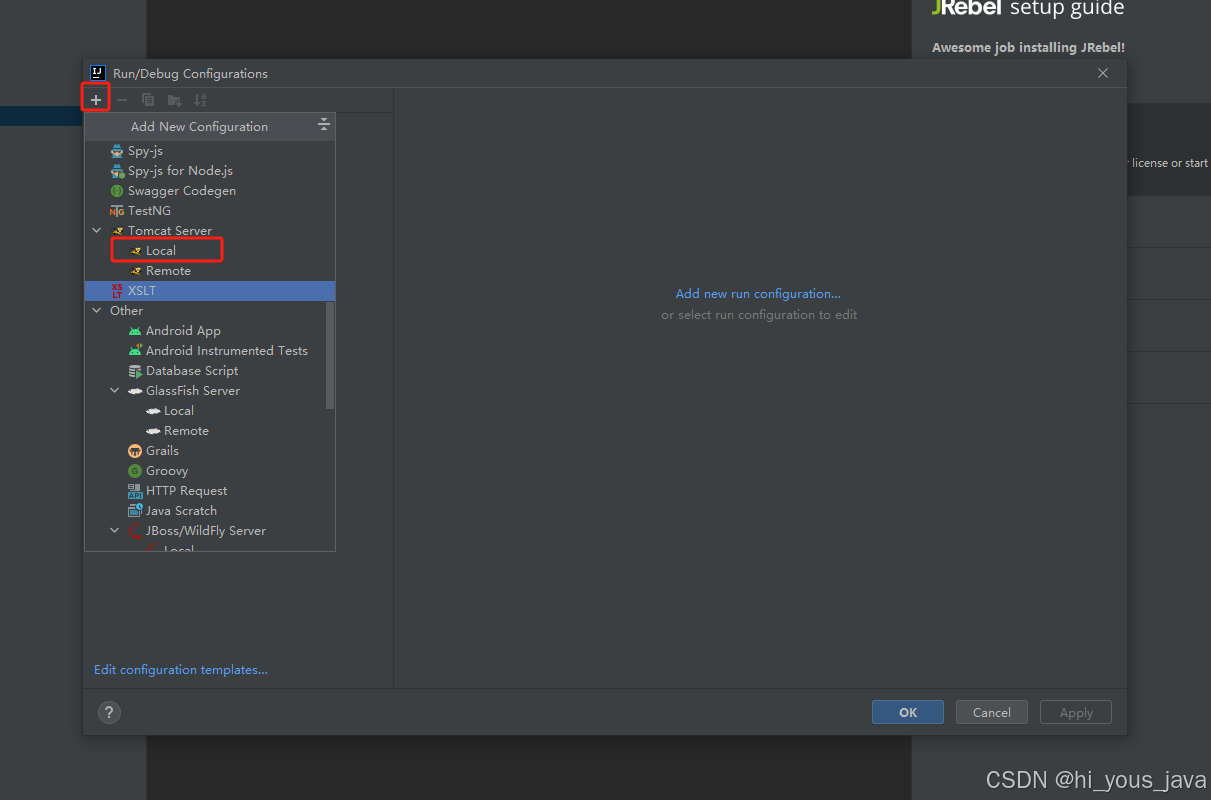Click the Spy-js for Node.js icon

[117, 171]
